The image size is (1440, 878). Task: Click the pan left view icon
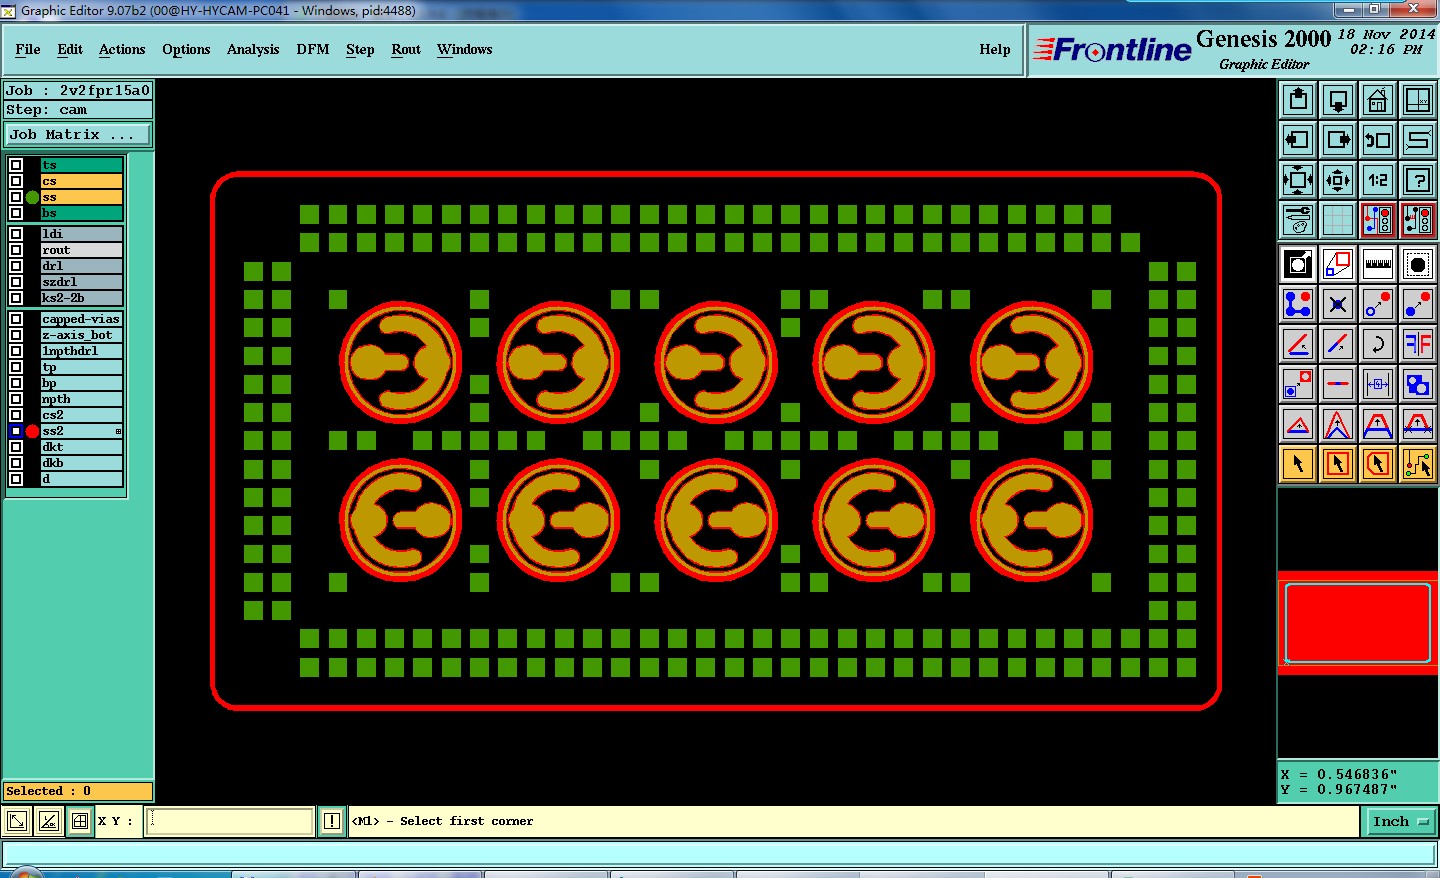[x=1298, y=140]
